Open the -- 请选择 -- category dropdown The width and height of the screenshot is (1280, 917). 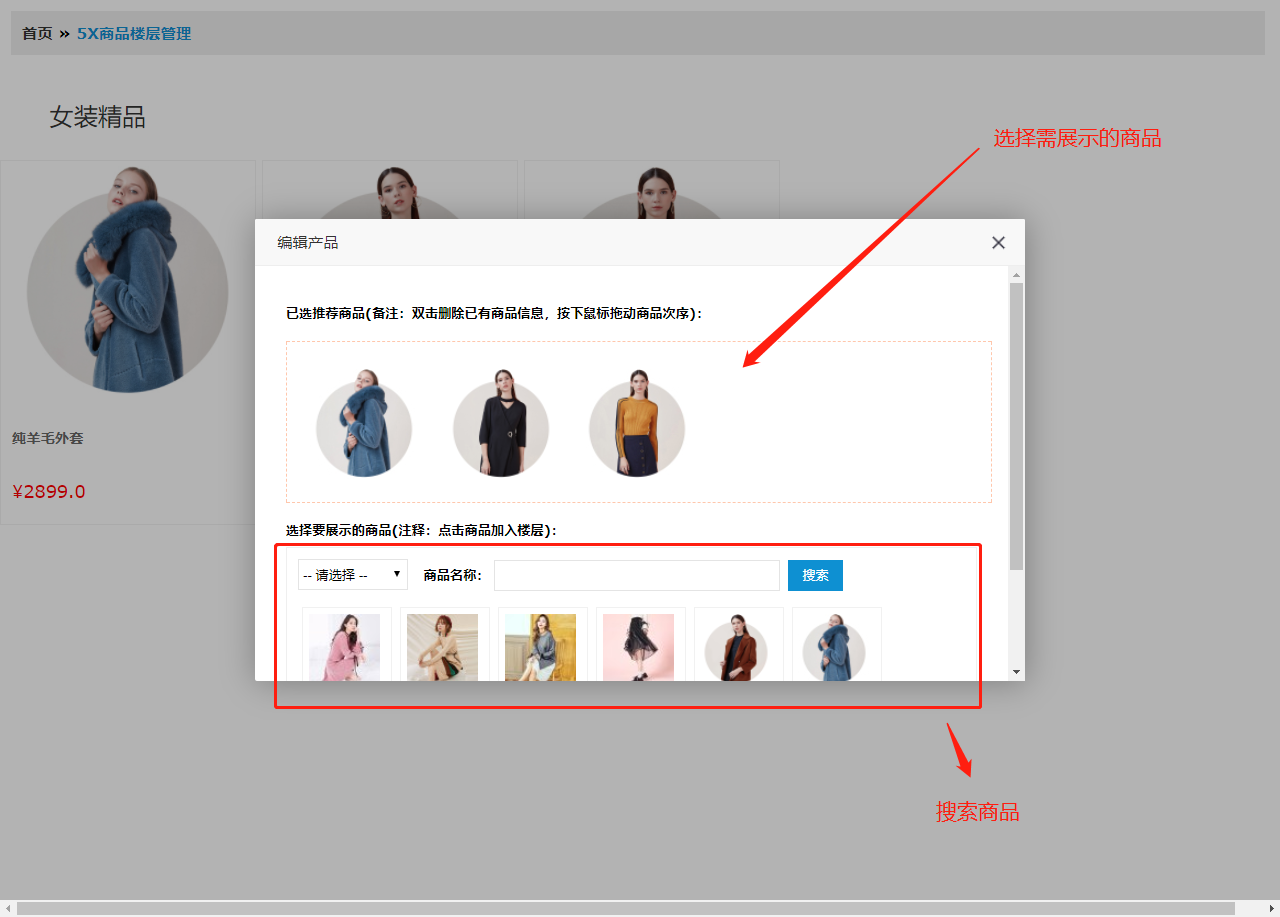coord(353,575)
